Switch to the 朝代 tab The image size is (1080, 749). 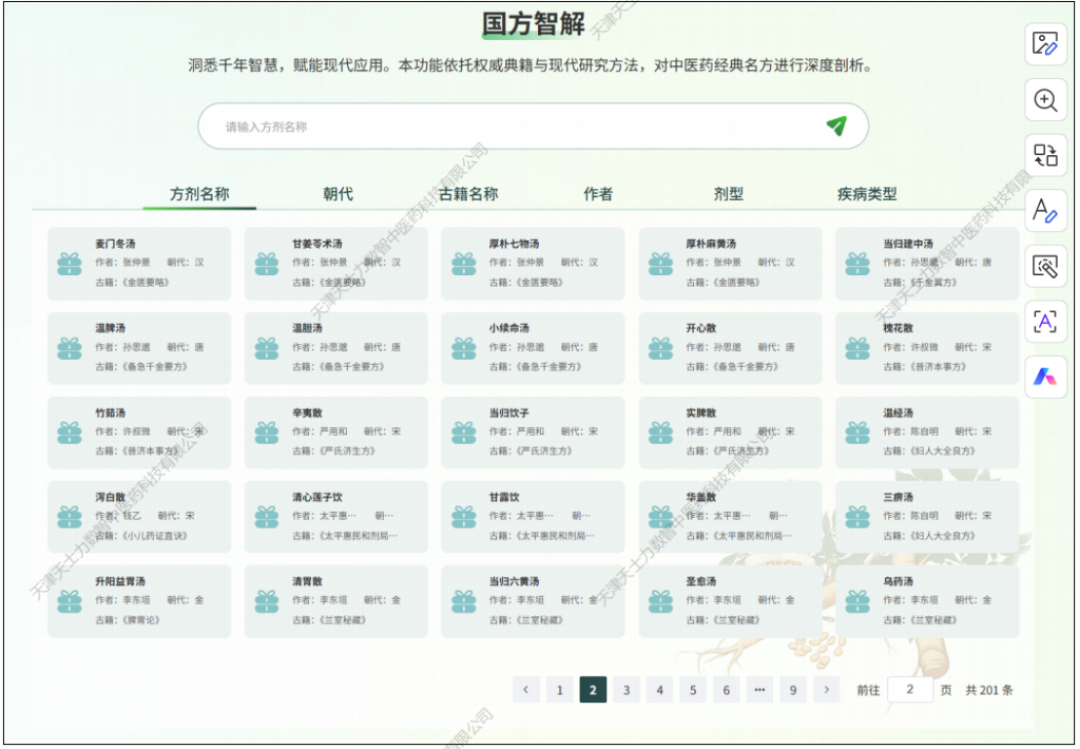click(x=338, y=194)
